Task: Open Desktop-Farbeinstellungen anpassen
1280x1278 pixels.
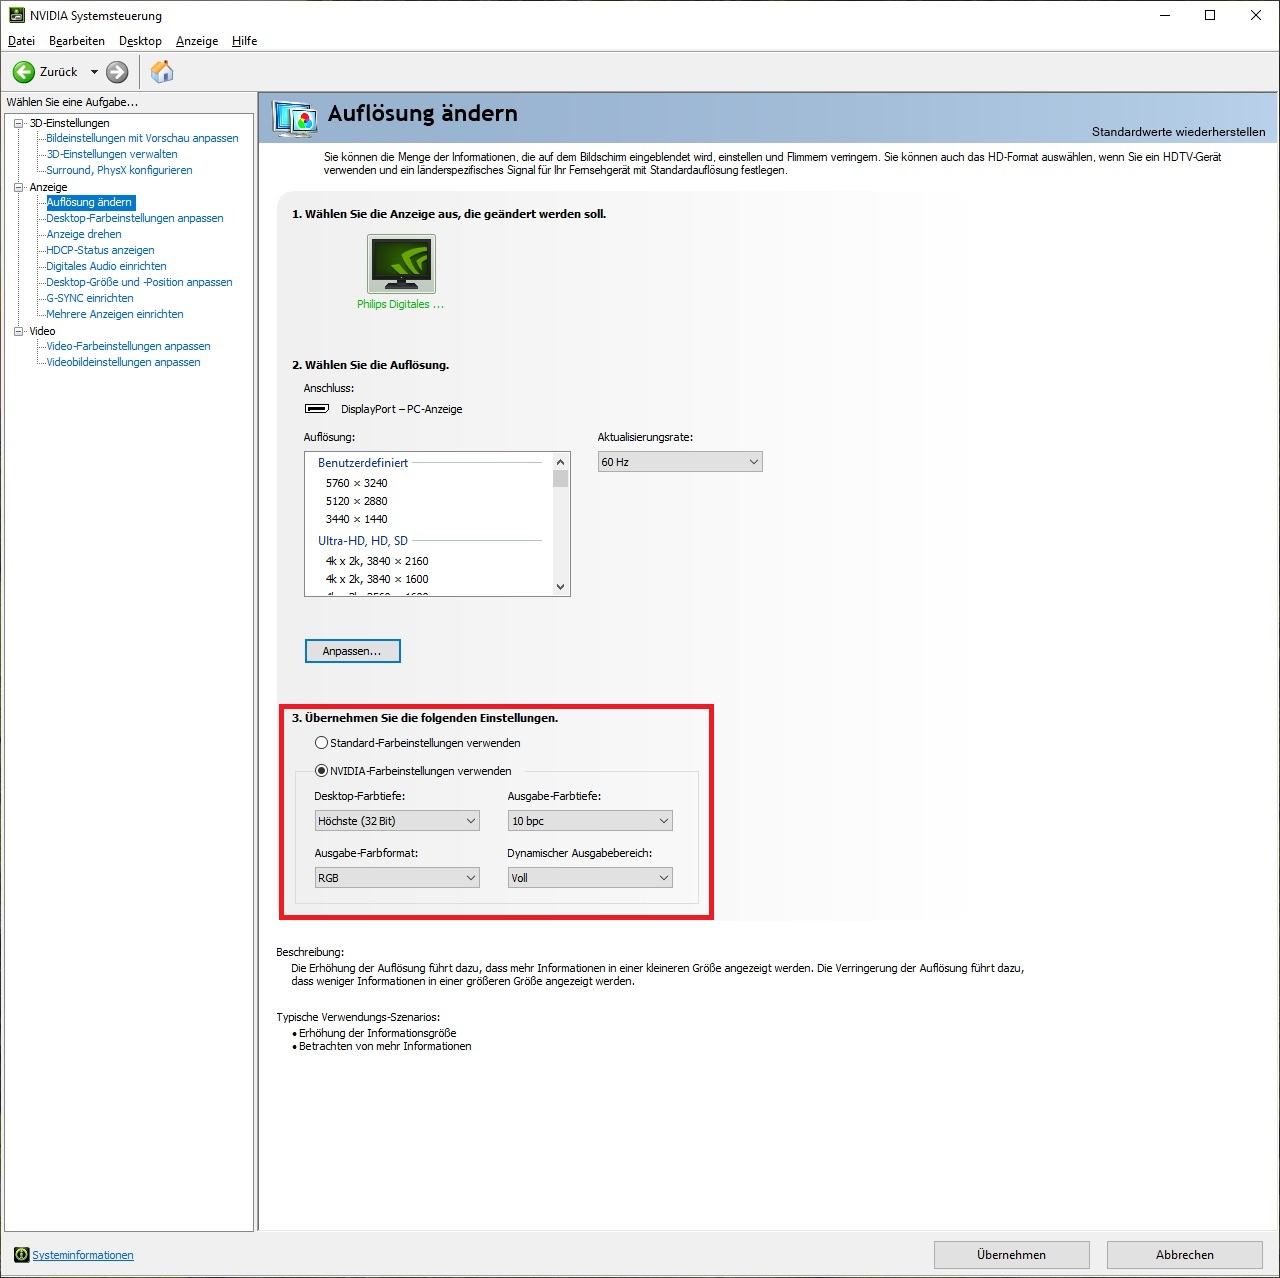Action: 135,218
